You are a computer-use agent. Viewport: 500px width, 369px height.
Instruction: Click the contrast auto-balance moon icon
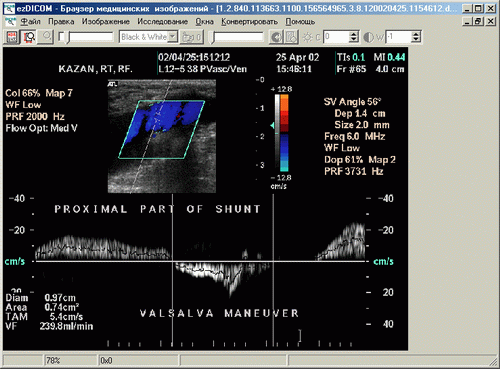pyautogui.click(x=276, y=37)
